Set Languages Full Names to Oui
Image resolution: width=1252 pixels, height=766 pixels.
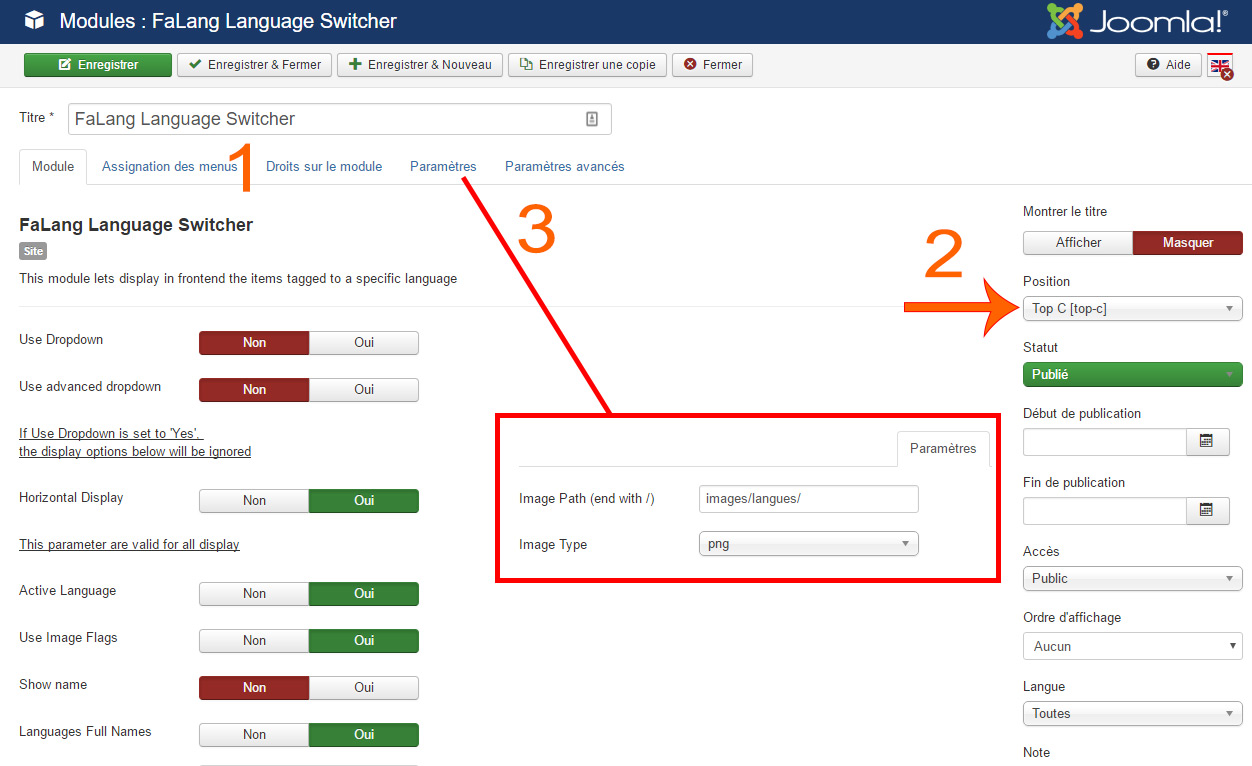(x=364, y=735)
